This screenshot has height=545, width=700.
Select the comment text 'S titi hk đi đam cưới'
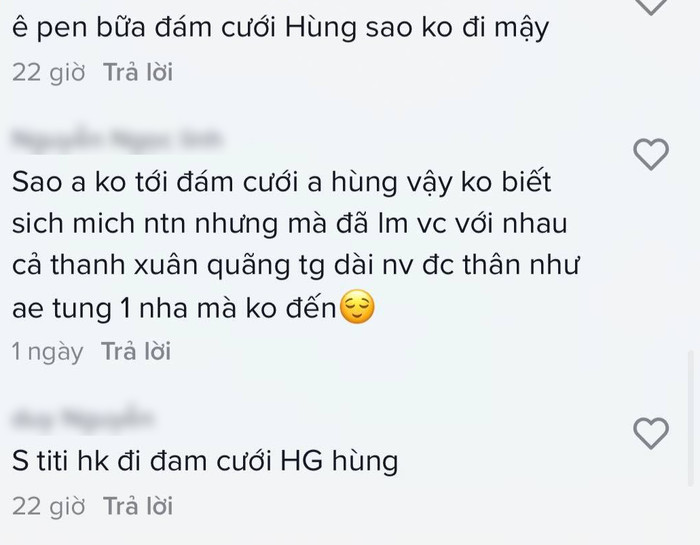click(142, 461)
